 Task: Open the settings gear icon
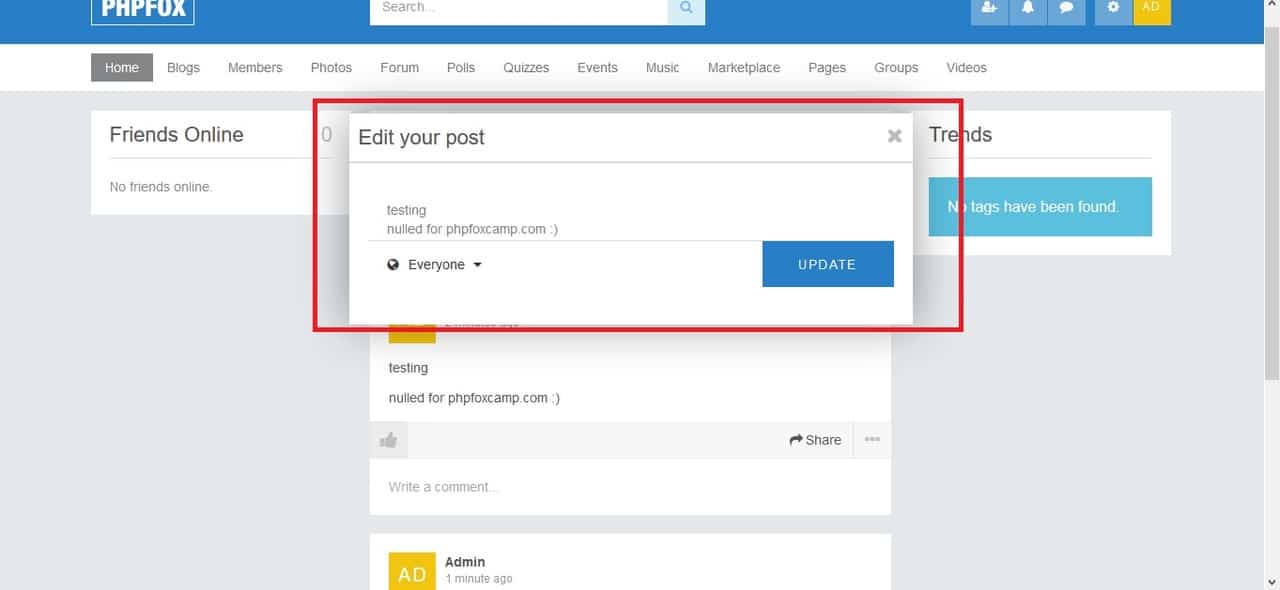click(1113, 10)
